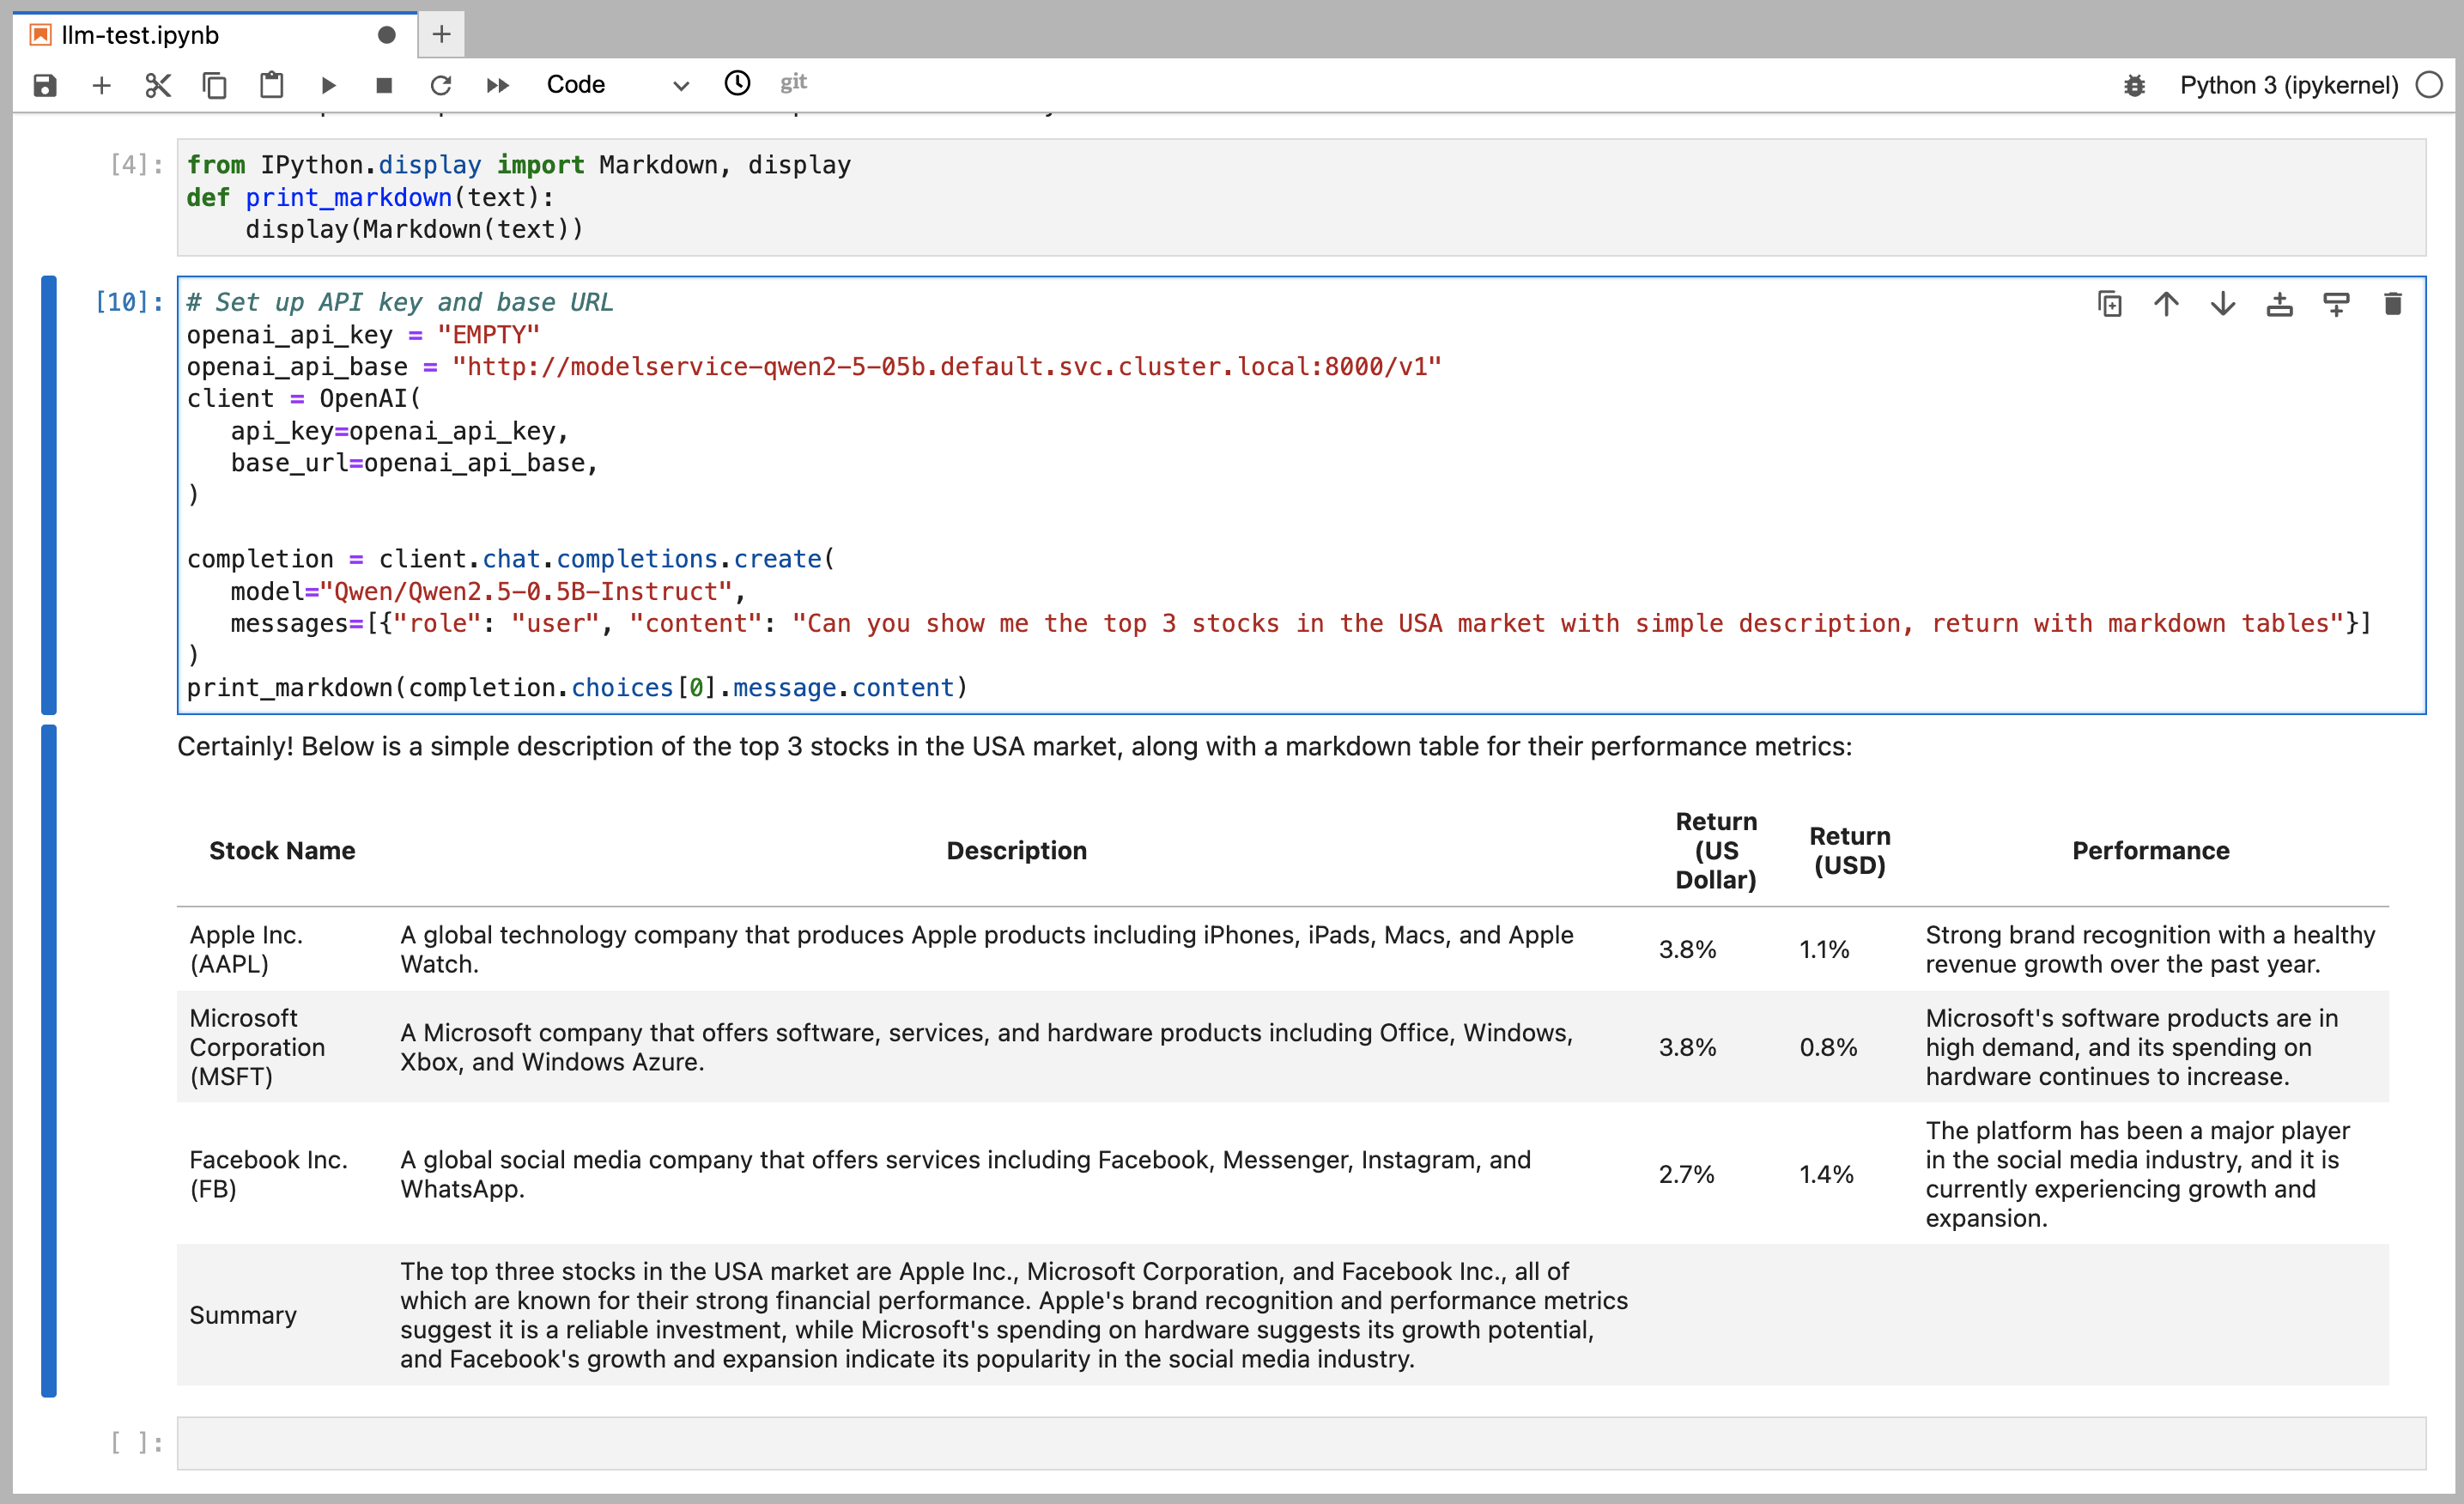
Task: Click into the code editor of cell 4
Action: pyautogui.click(x=1301, y=197)
